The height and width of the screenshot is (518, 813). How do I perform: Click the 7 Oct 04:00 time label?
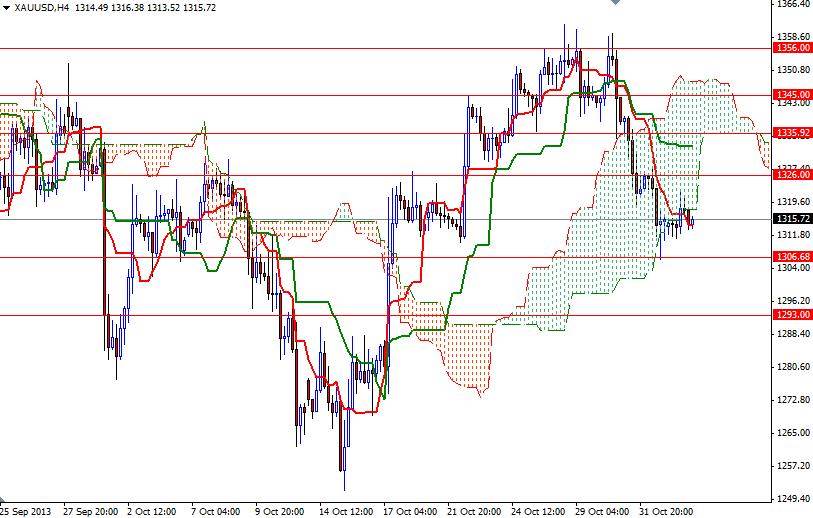coord(216,512)
